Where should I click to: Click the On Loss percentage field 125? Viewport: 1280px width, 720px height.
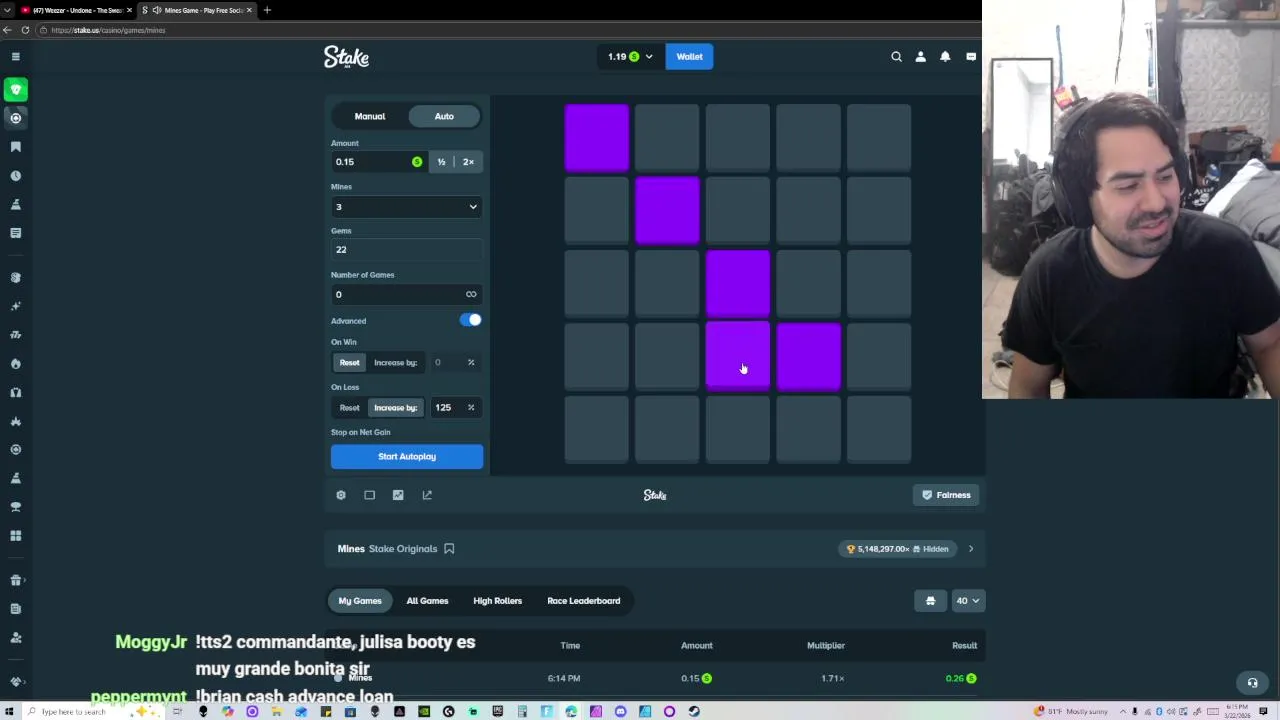[x=456, y=407]
